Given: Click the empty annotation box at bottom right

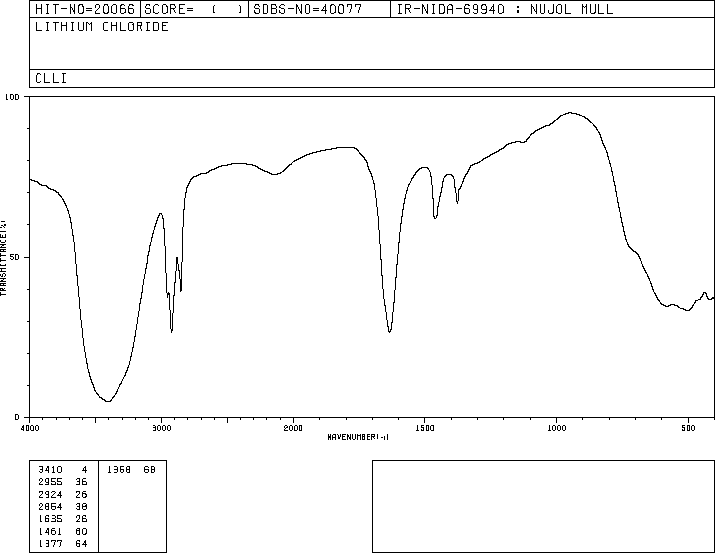Looking at the screenshot, I should [543, 506].
